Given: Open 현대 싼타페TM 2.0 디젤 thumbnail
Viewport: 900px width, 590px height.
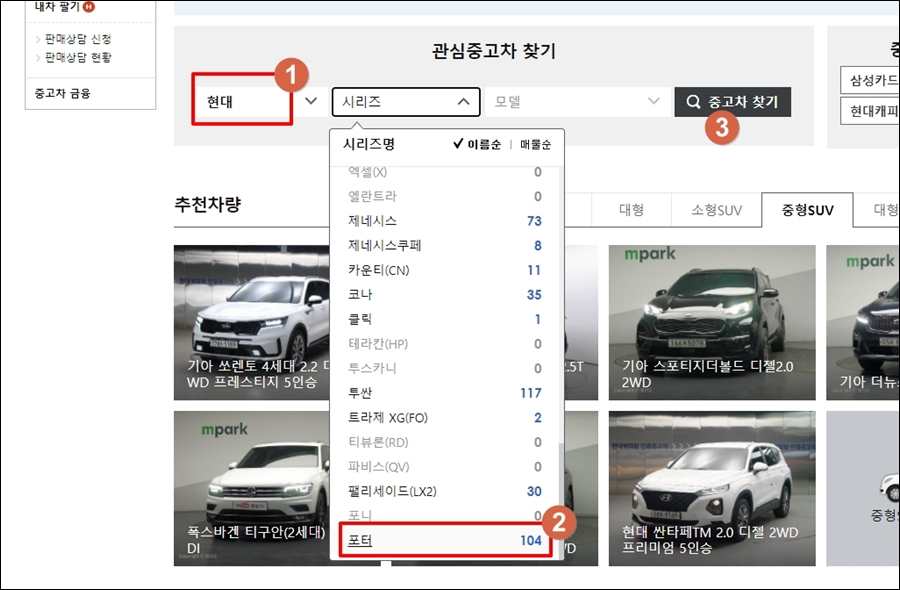Looking at the screenshot, I should pyautogui.click(x=712, y=488).
